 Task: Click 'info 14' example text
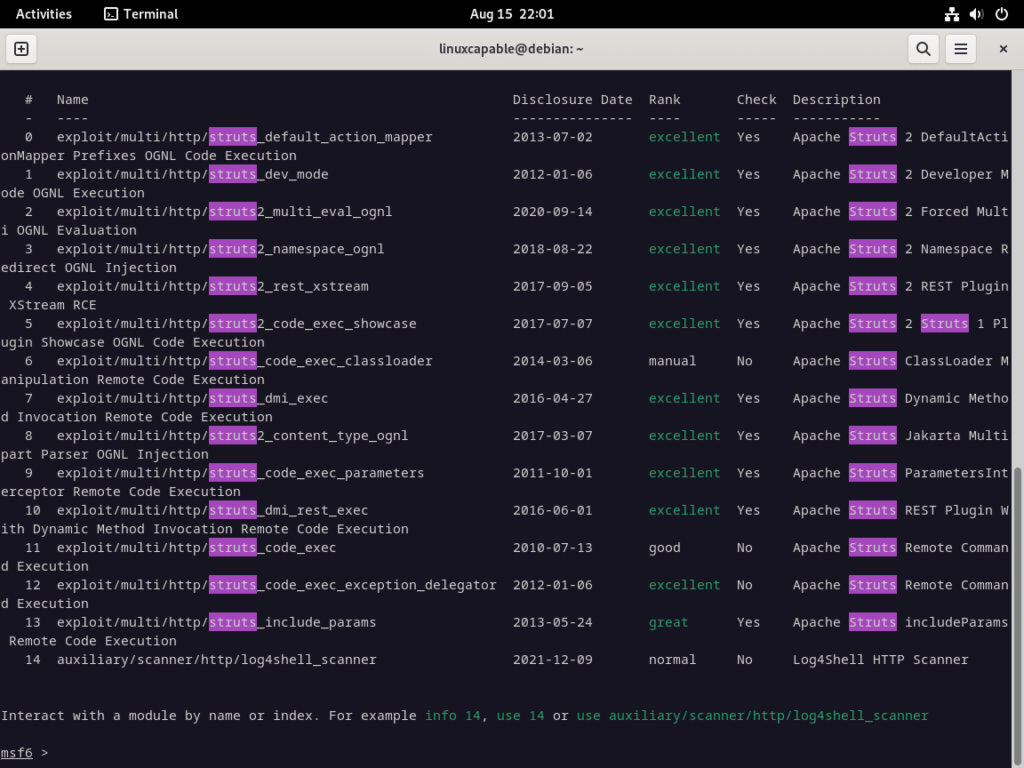coord(452,715)
